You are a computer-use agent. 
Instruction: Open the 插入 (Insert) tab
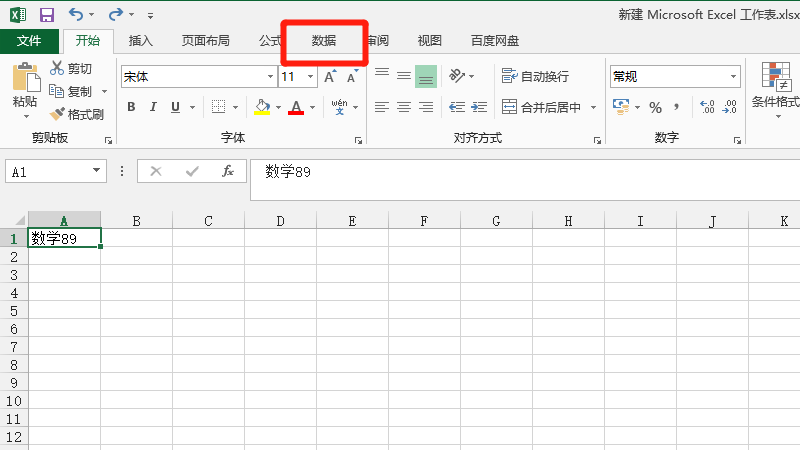(141, 41)
